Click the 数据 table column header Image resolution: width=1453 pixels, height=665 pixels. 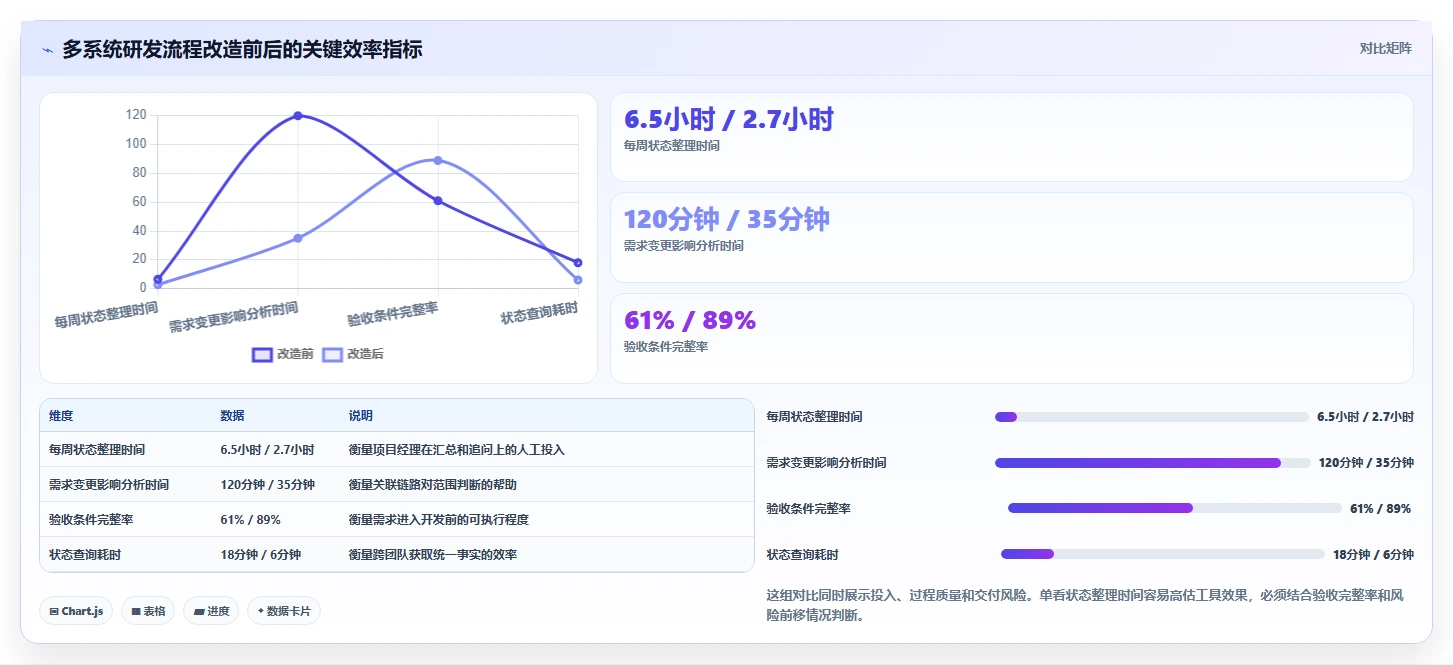[233, 416]
